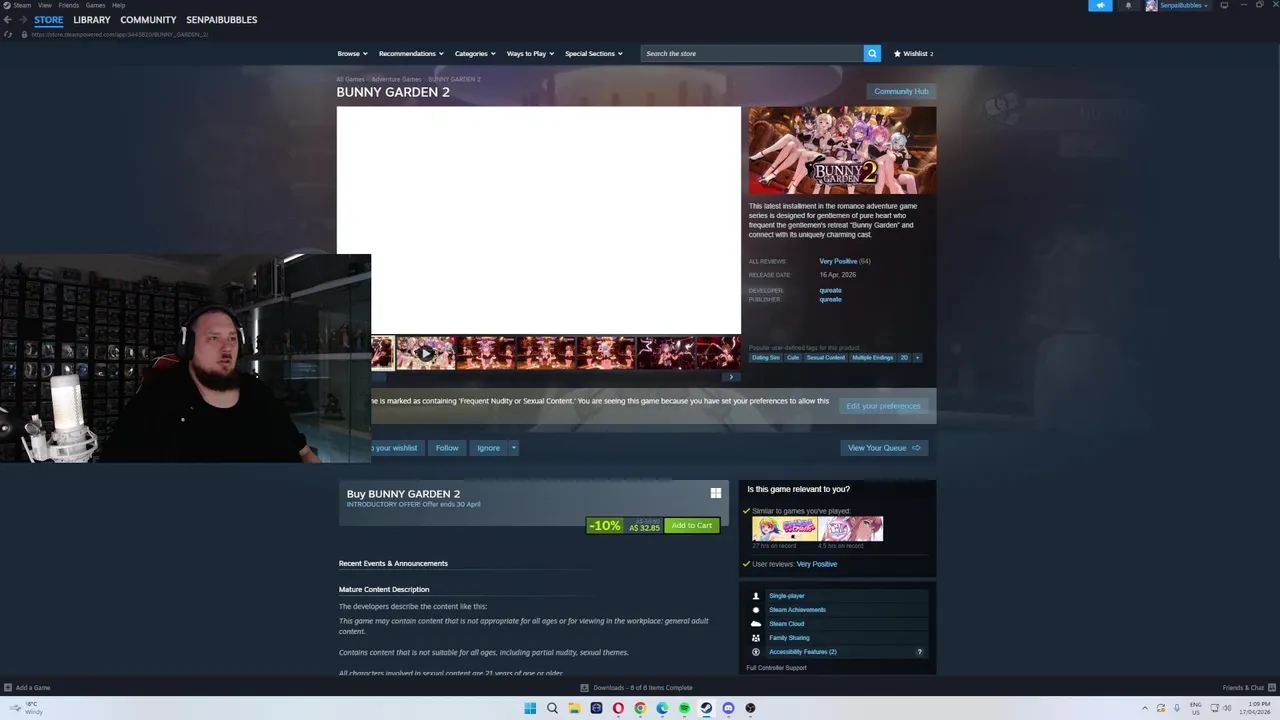
Task: Click the Sexual Content tag
Action: 826,358
